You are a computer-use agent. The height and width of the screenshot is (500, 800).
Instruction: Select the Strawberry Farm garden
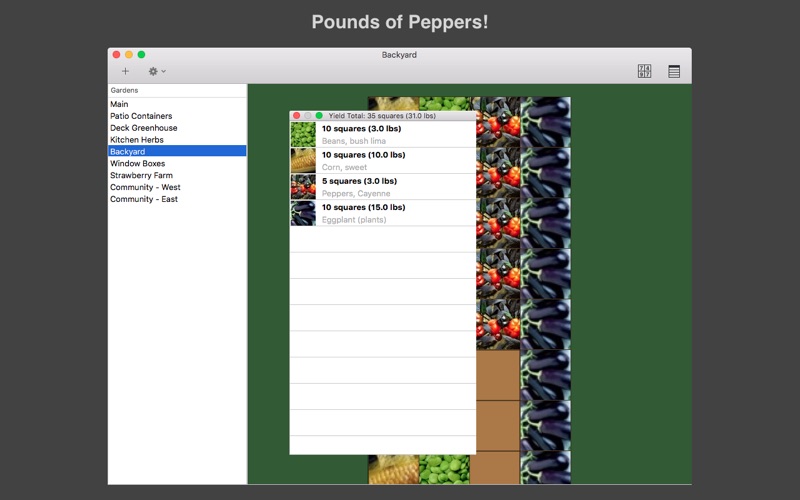pyautogui.click(x=177, y=175)
